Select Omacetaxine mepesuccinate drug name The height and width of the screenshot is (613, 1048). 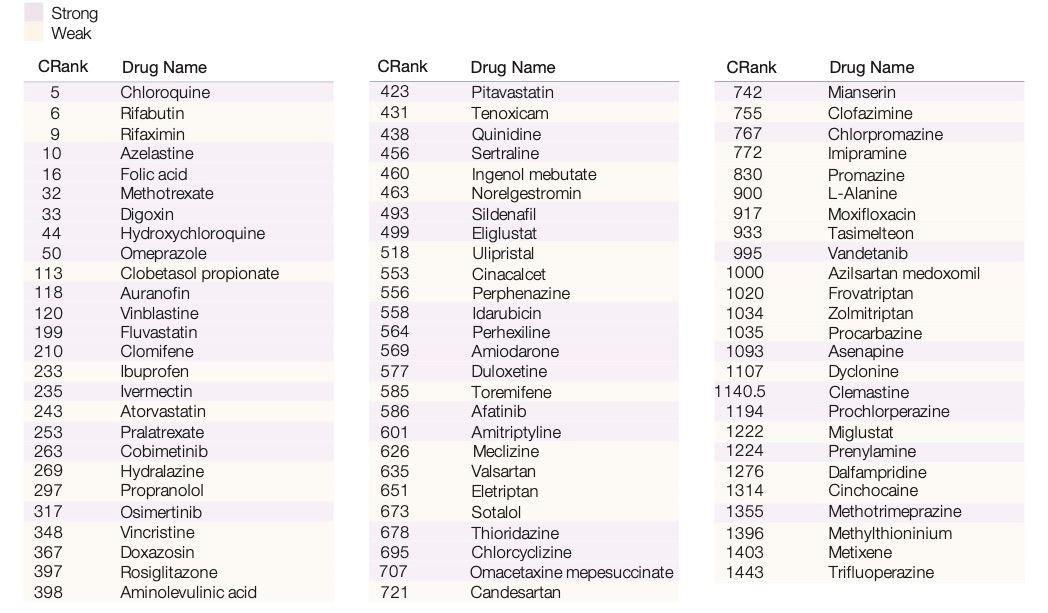pyautogui.click(x=571, y=572)
